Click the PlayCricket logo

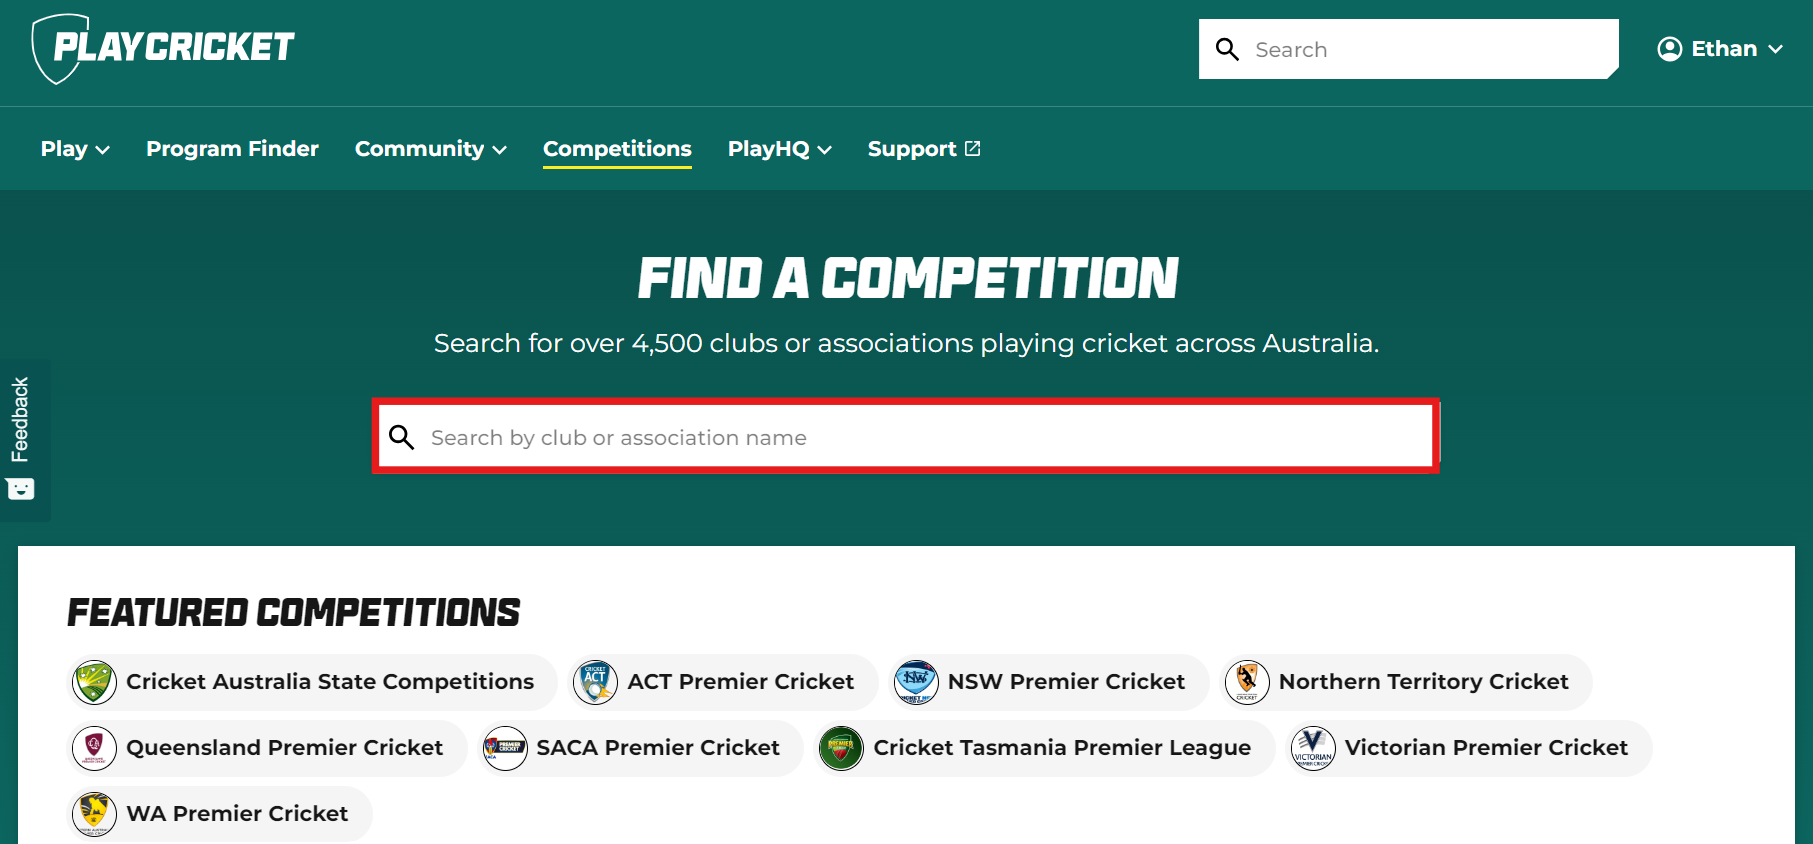(163, 48)
